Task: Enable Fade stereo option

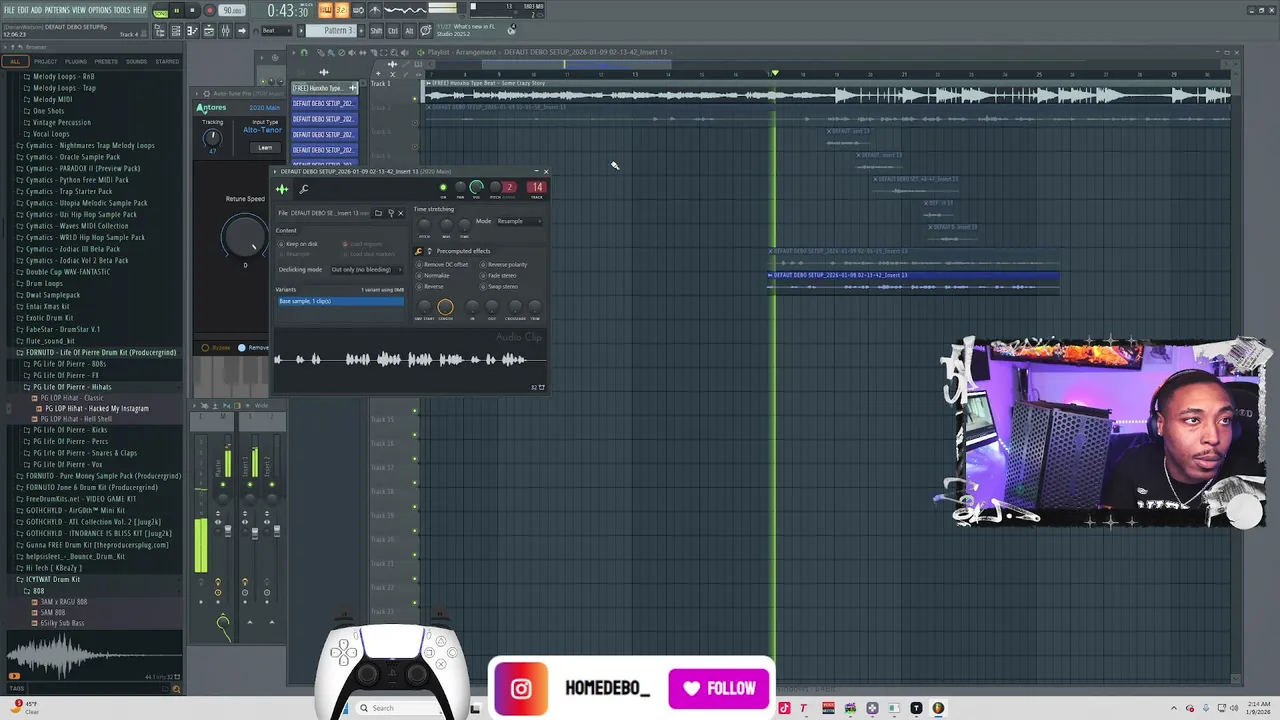Action: (483, 276)
